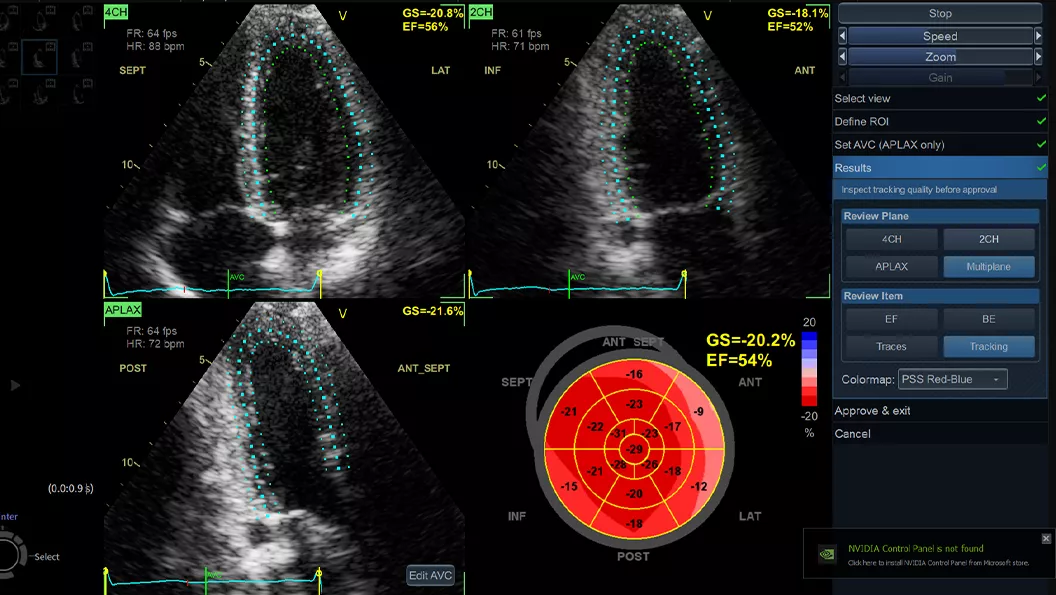Toggle the Multiplane review plane
Screen dimensions: 1056x595
(989, 267)
